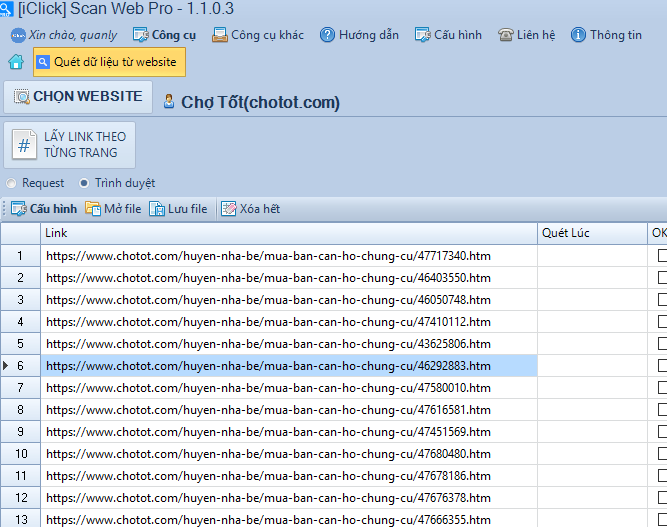Select the Quét dữ liệu từ website tab

coord(109,62)
